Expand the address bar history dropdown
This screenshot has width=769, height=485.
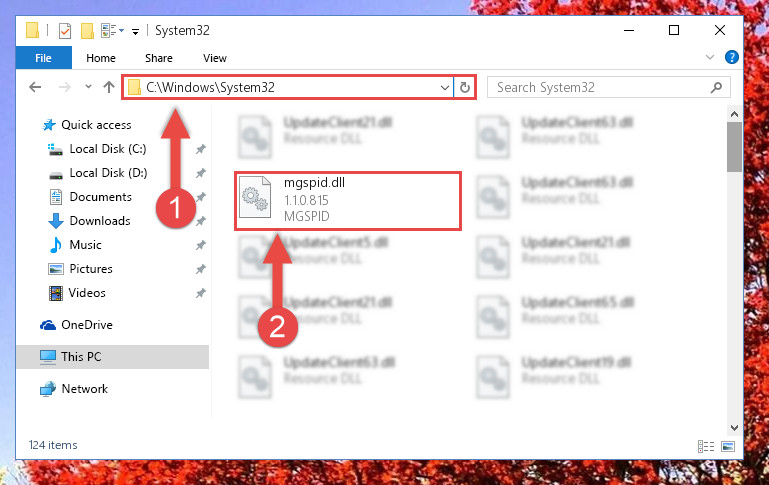pos(444,88)
